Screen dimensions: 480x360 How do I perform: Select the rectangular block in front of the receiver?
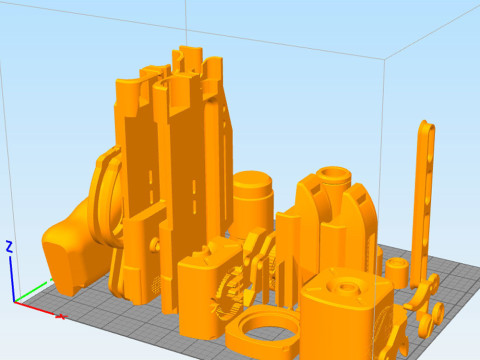coord(210,287)
